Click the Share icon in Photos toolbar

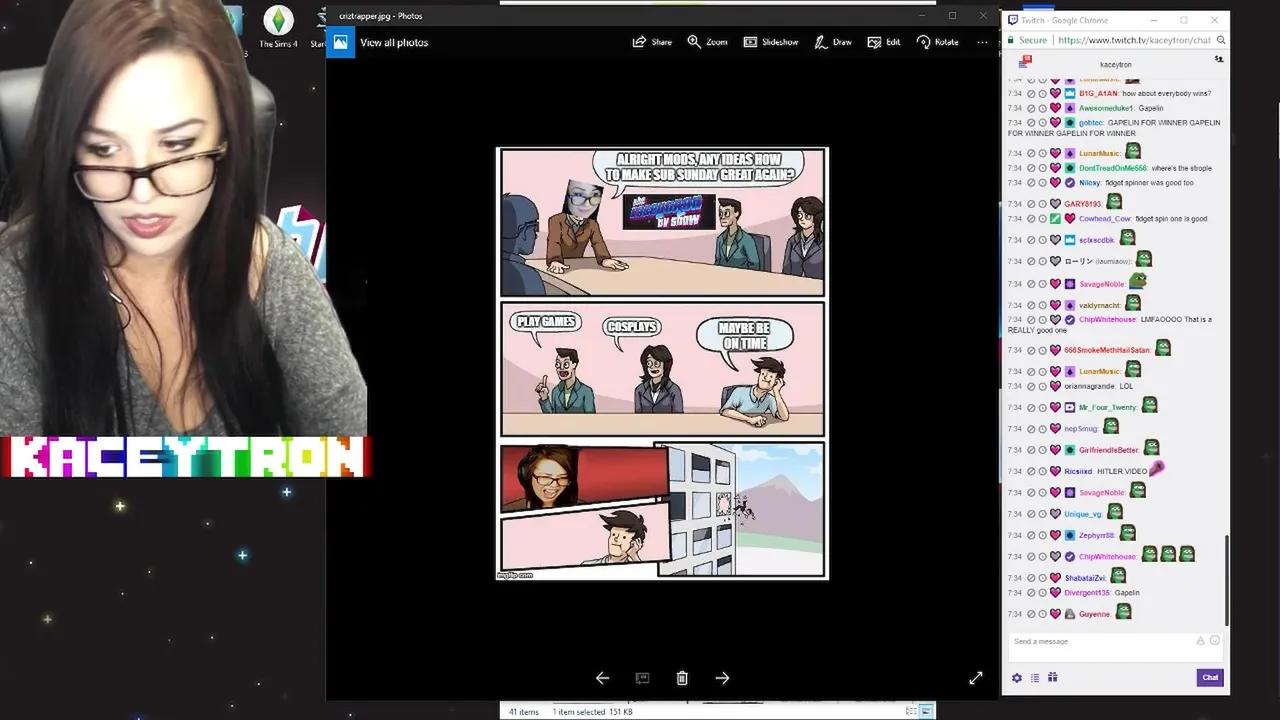pyautogui.click(x=640, y=42)
